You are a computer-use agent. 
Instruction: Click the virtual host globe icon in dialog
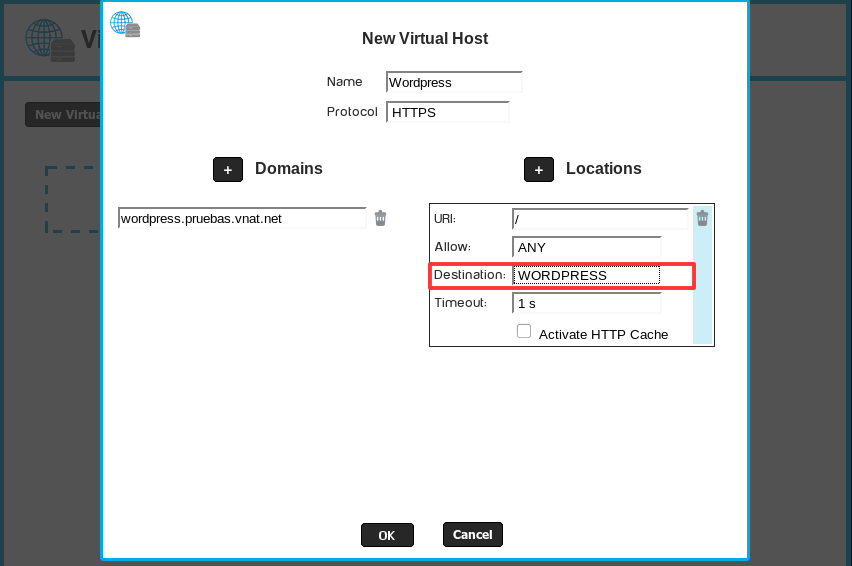[125, 25]
